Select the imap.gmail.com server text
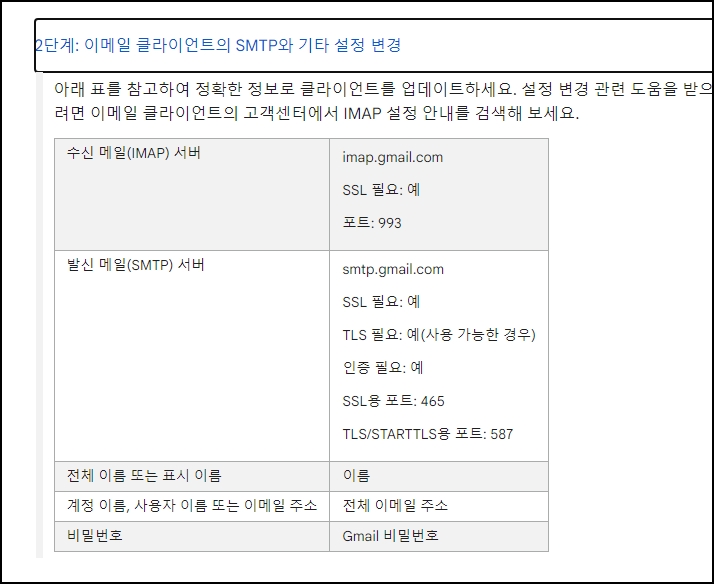 393,157
